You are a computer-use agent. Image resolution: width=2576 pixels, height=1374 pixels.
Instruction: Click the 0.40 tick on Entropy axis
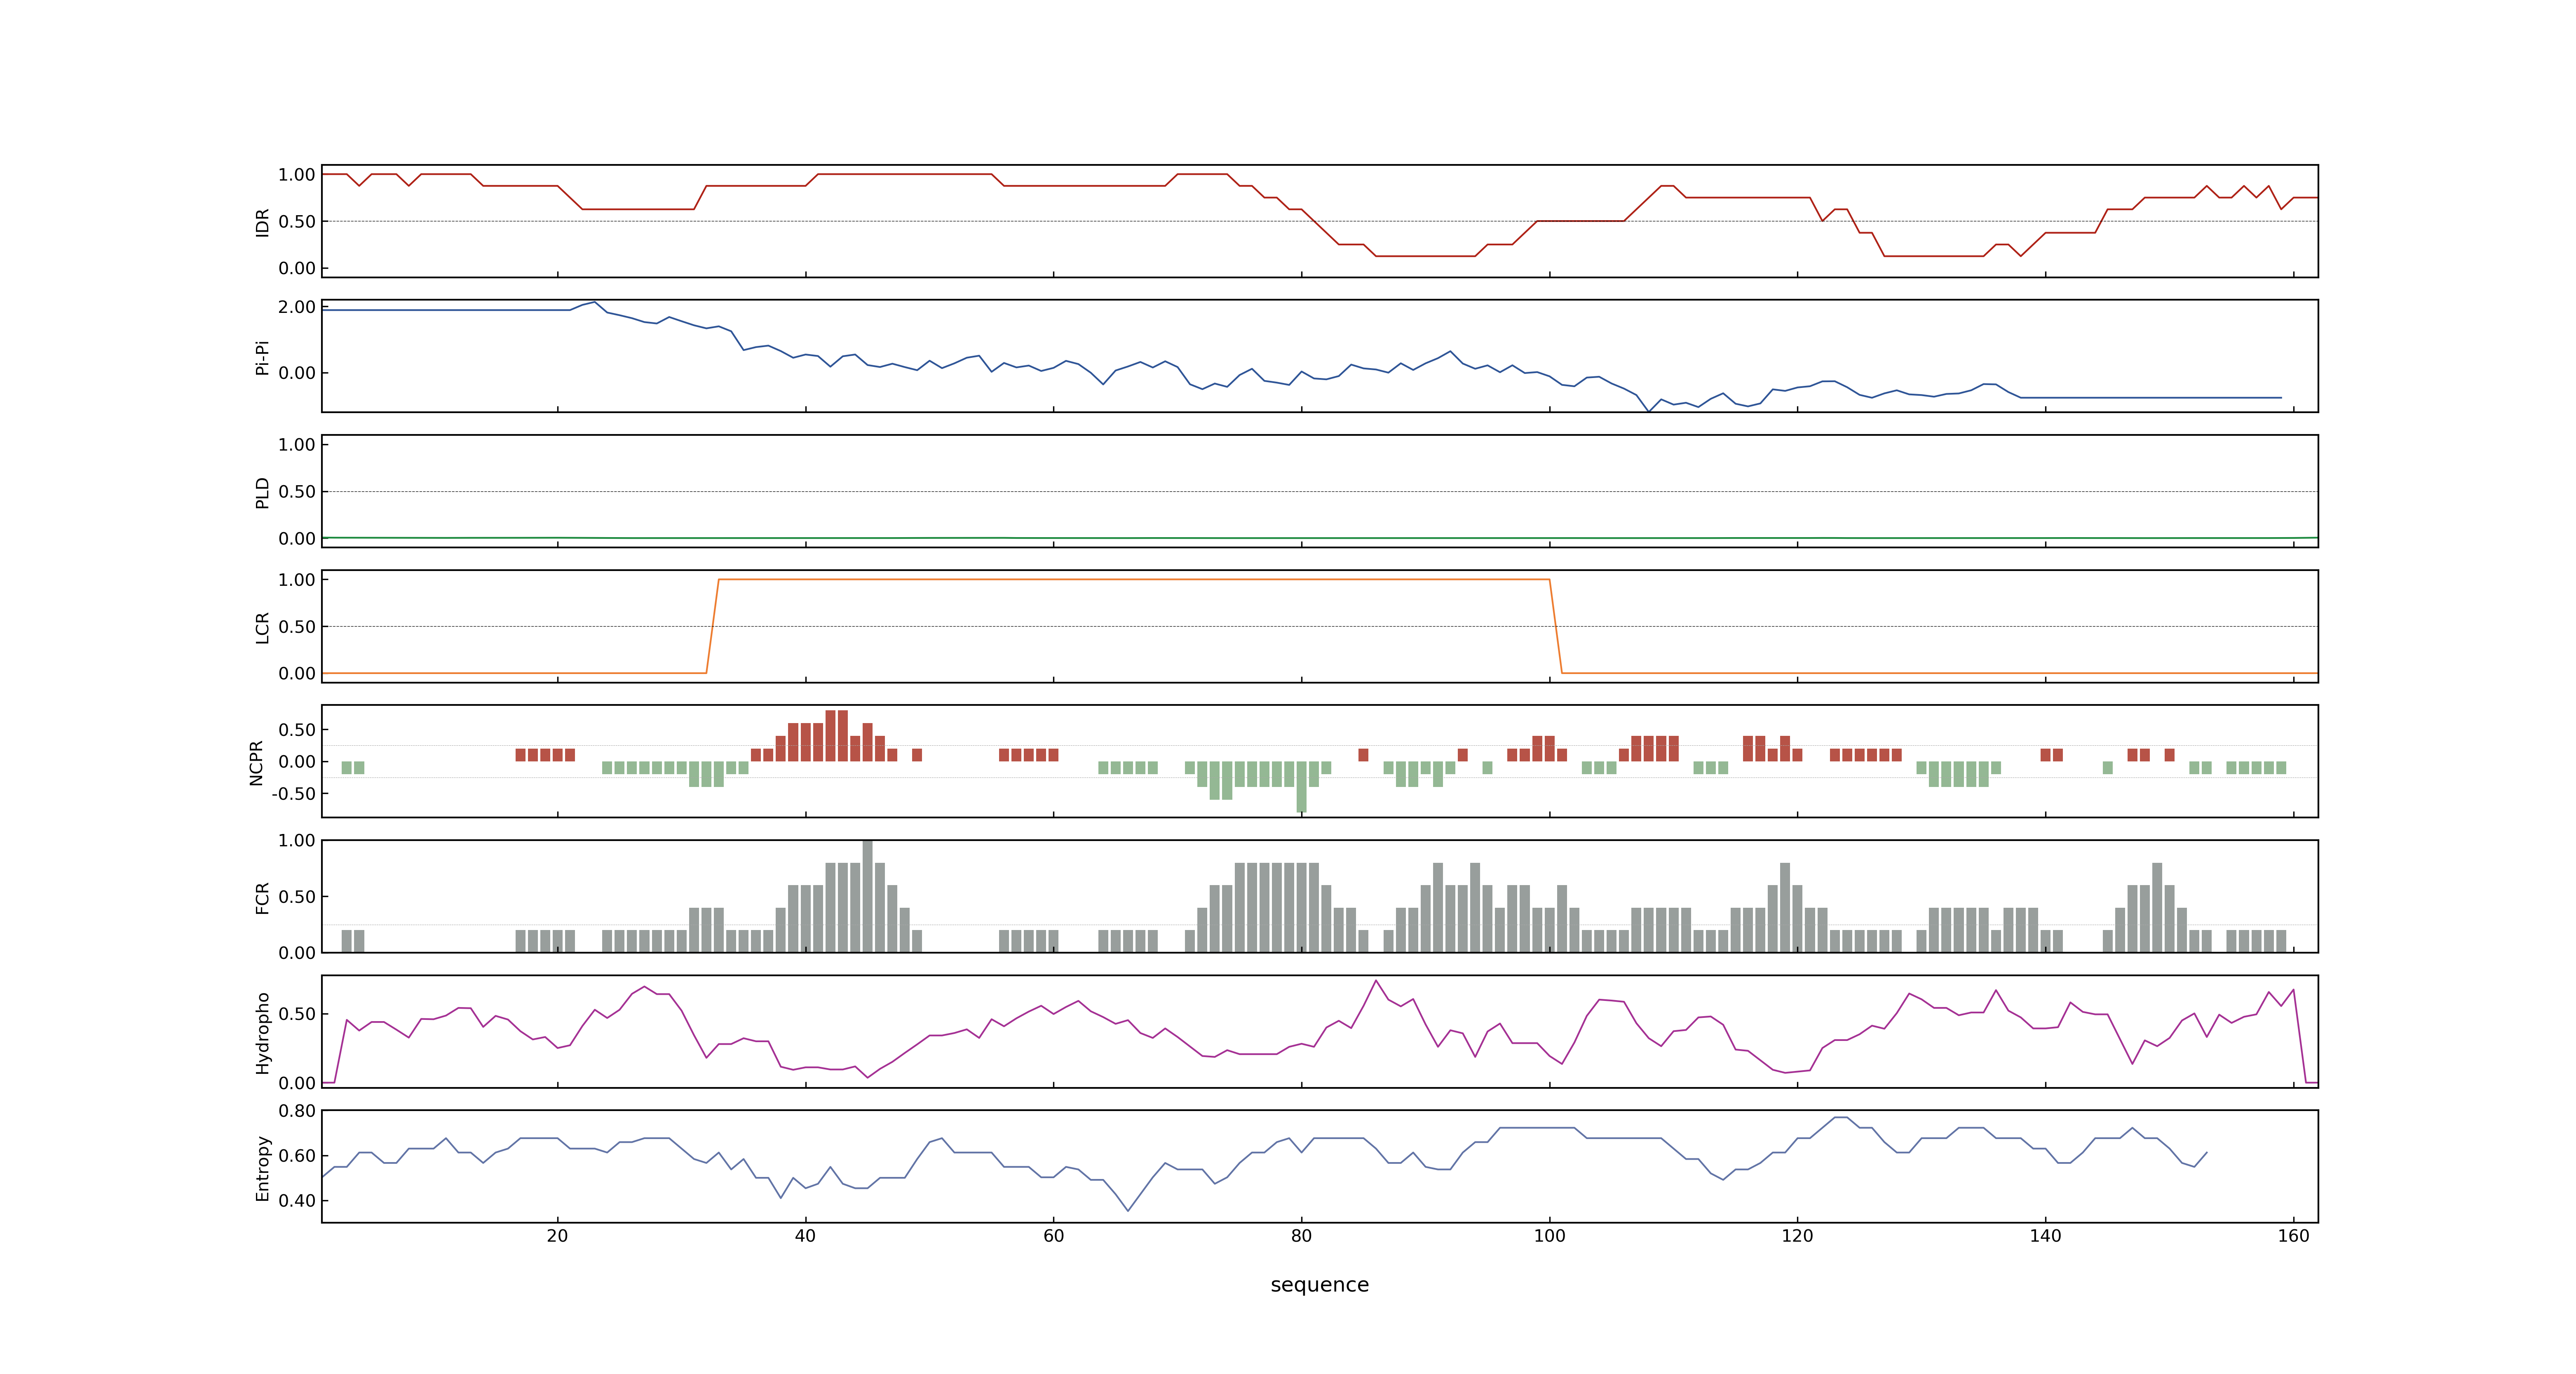tap(297, 1201)
